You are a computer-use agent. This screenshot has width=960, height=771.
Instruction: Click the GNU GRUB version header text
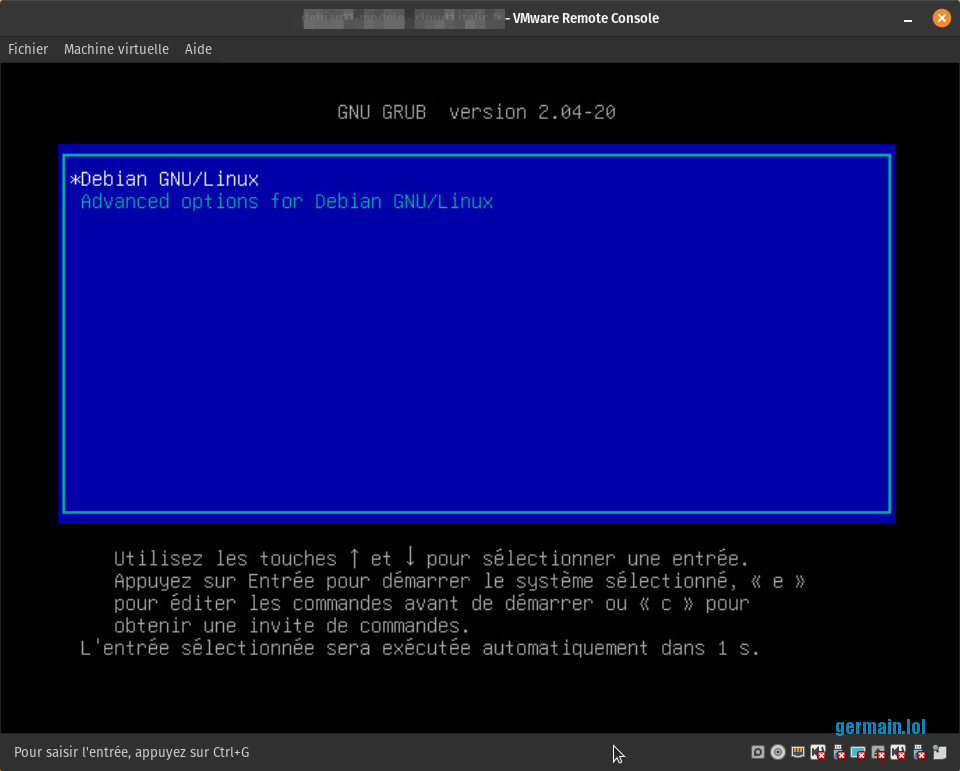pos(476,112)
